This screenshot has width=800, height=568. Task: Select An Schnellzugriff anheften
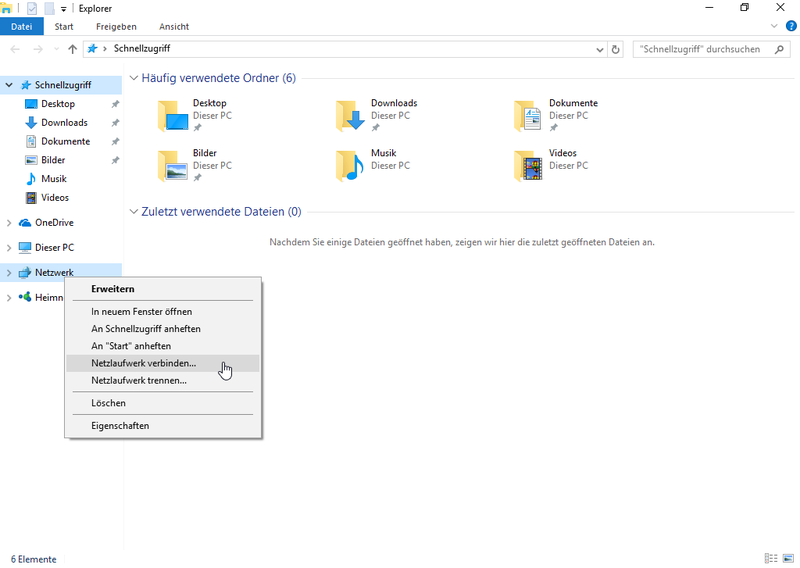163,329
